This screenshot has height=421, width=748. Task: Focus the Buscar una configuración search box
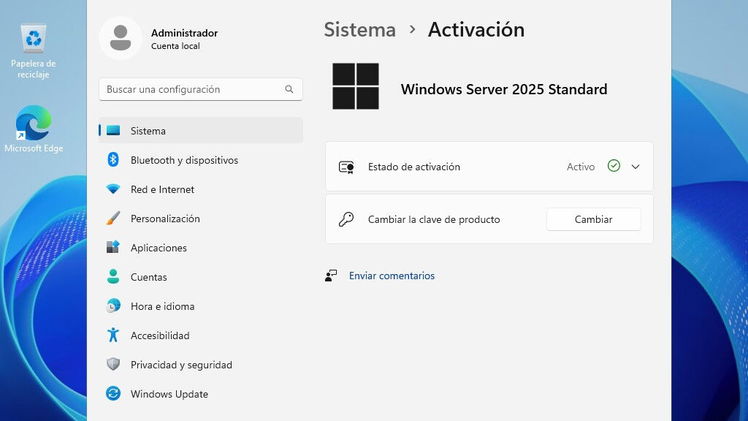[x=200, y=89]
